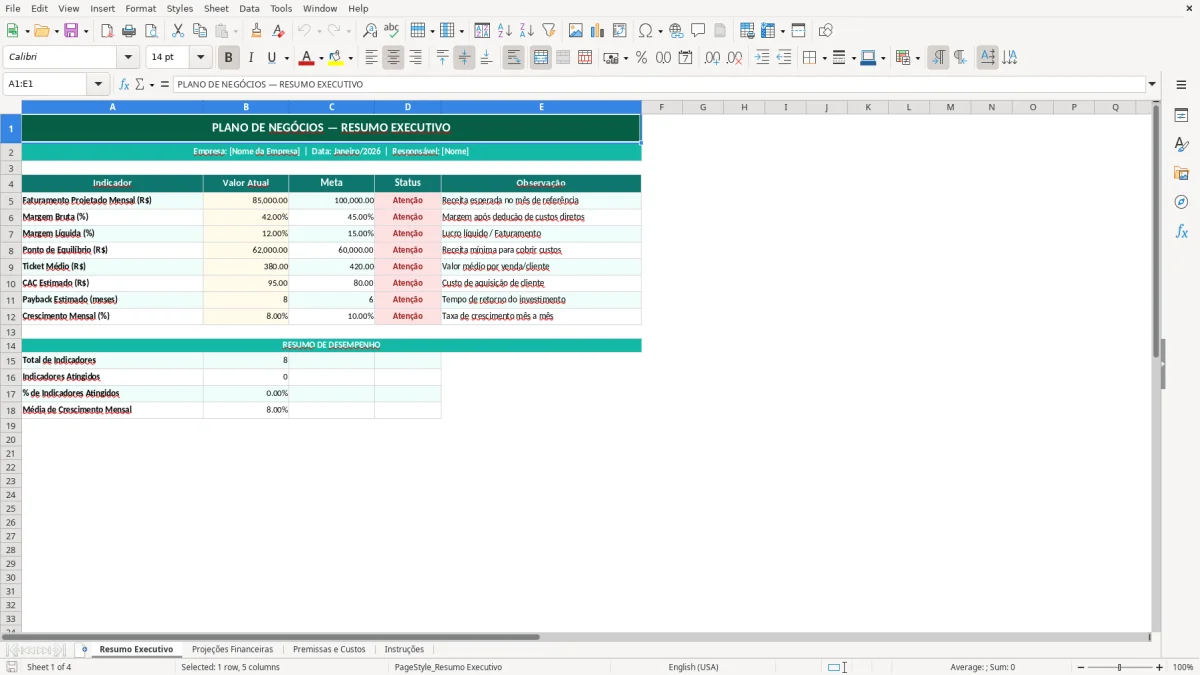
Task: Open the Styles deck in the sidebar
Action: click(x=1181, y=144)
